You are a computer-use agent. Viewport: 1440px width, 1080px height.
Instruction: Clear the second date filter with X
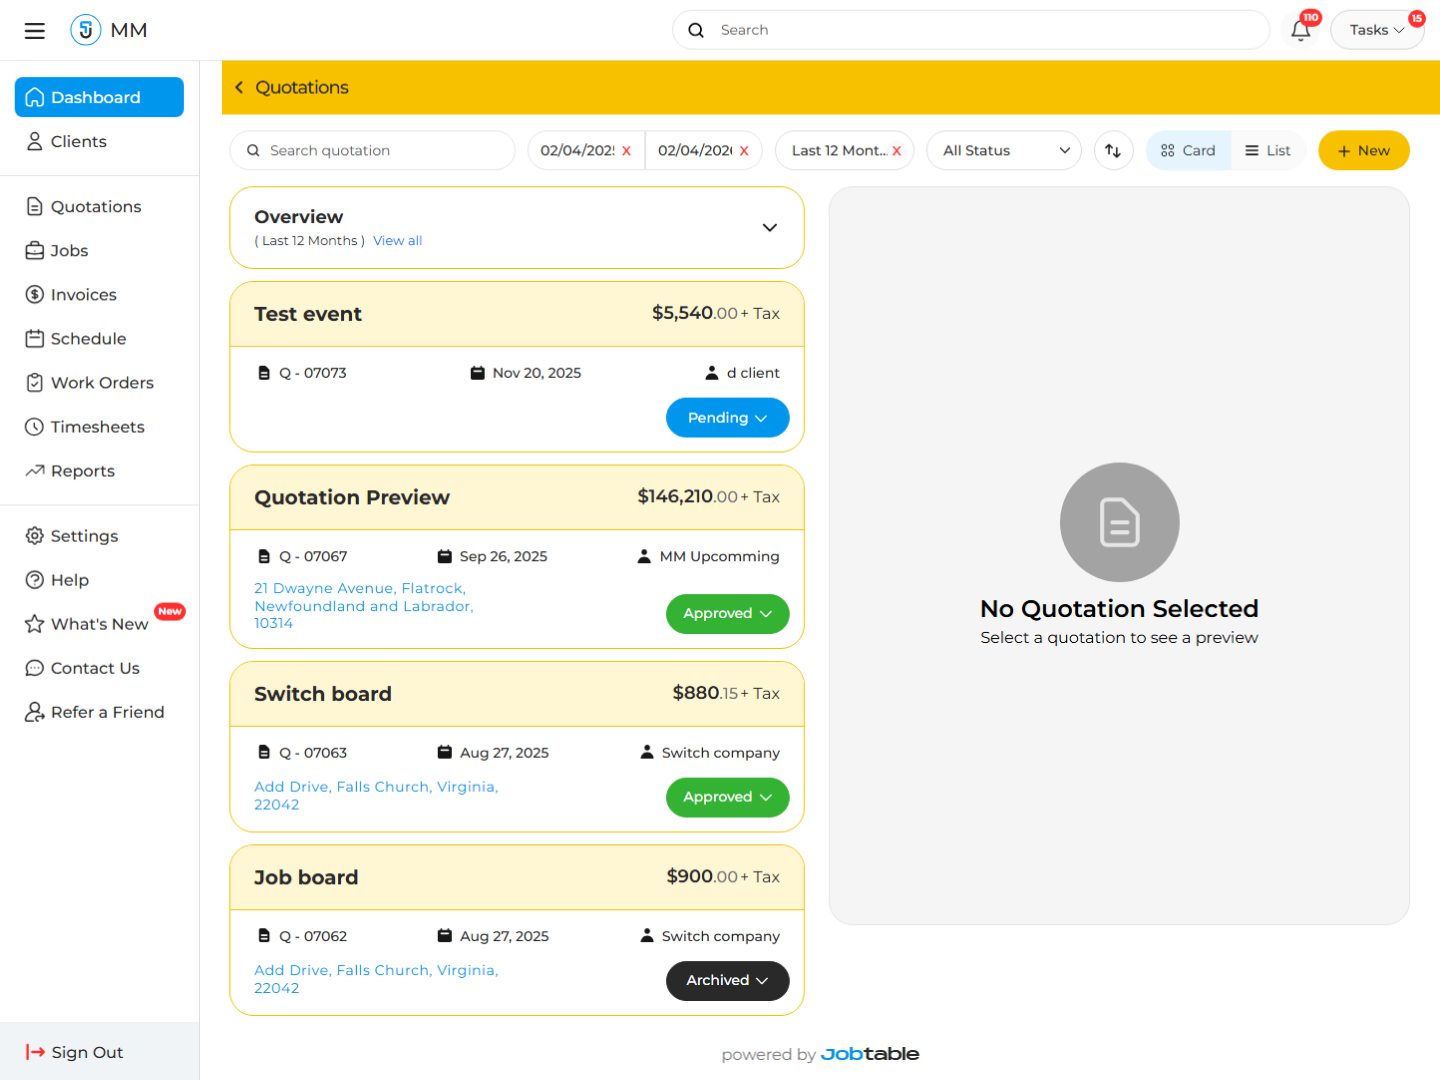pos(744,151)
